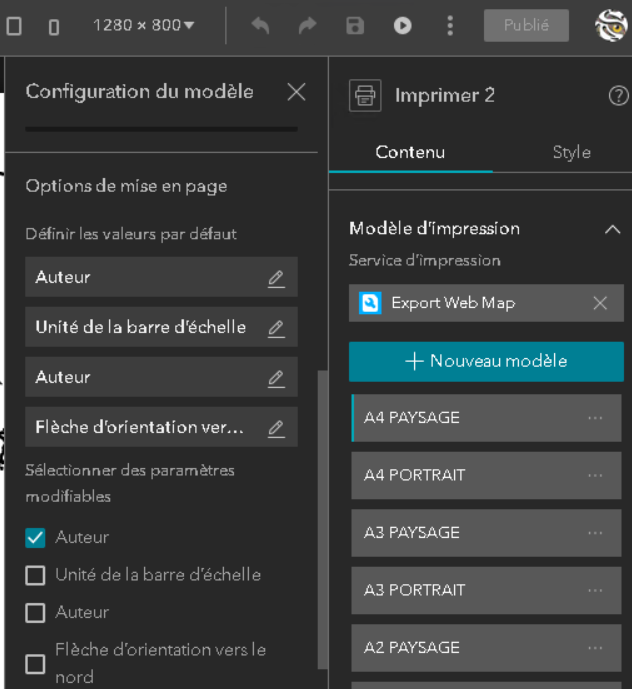Image resolution: width=632 pixels, height=689 pixels.
Task: Remove the Export Web Map print service
Action: pyautogui.click(x=600, y=303)
